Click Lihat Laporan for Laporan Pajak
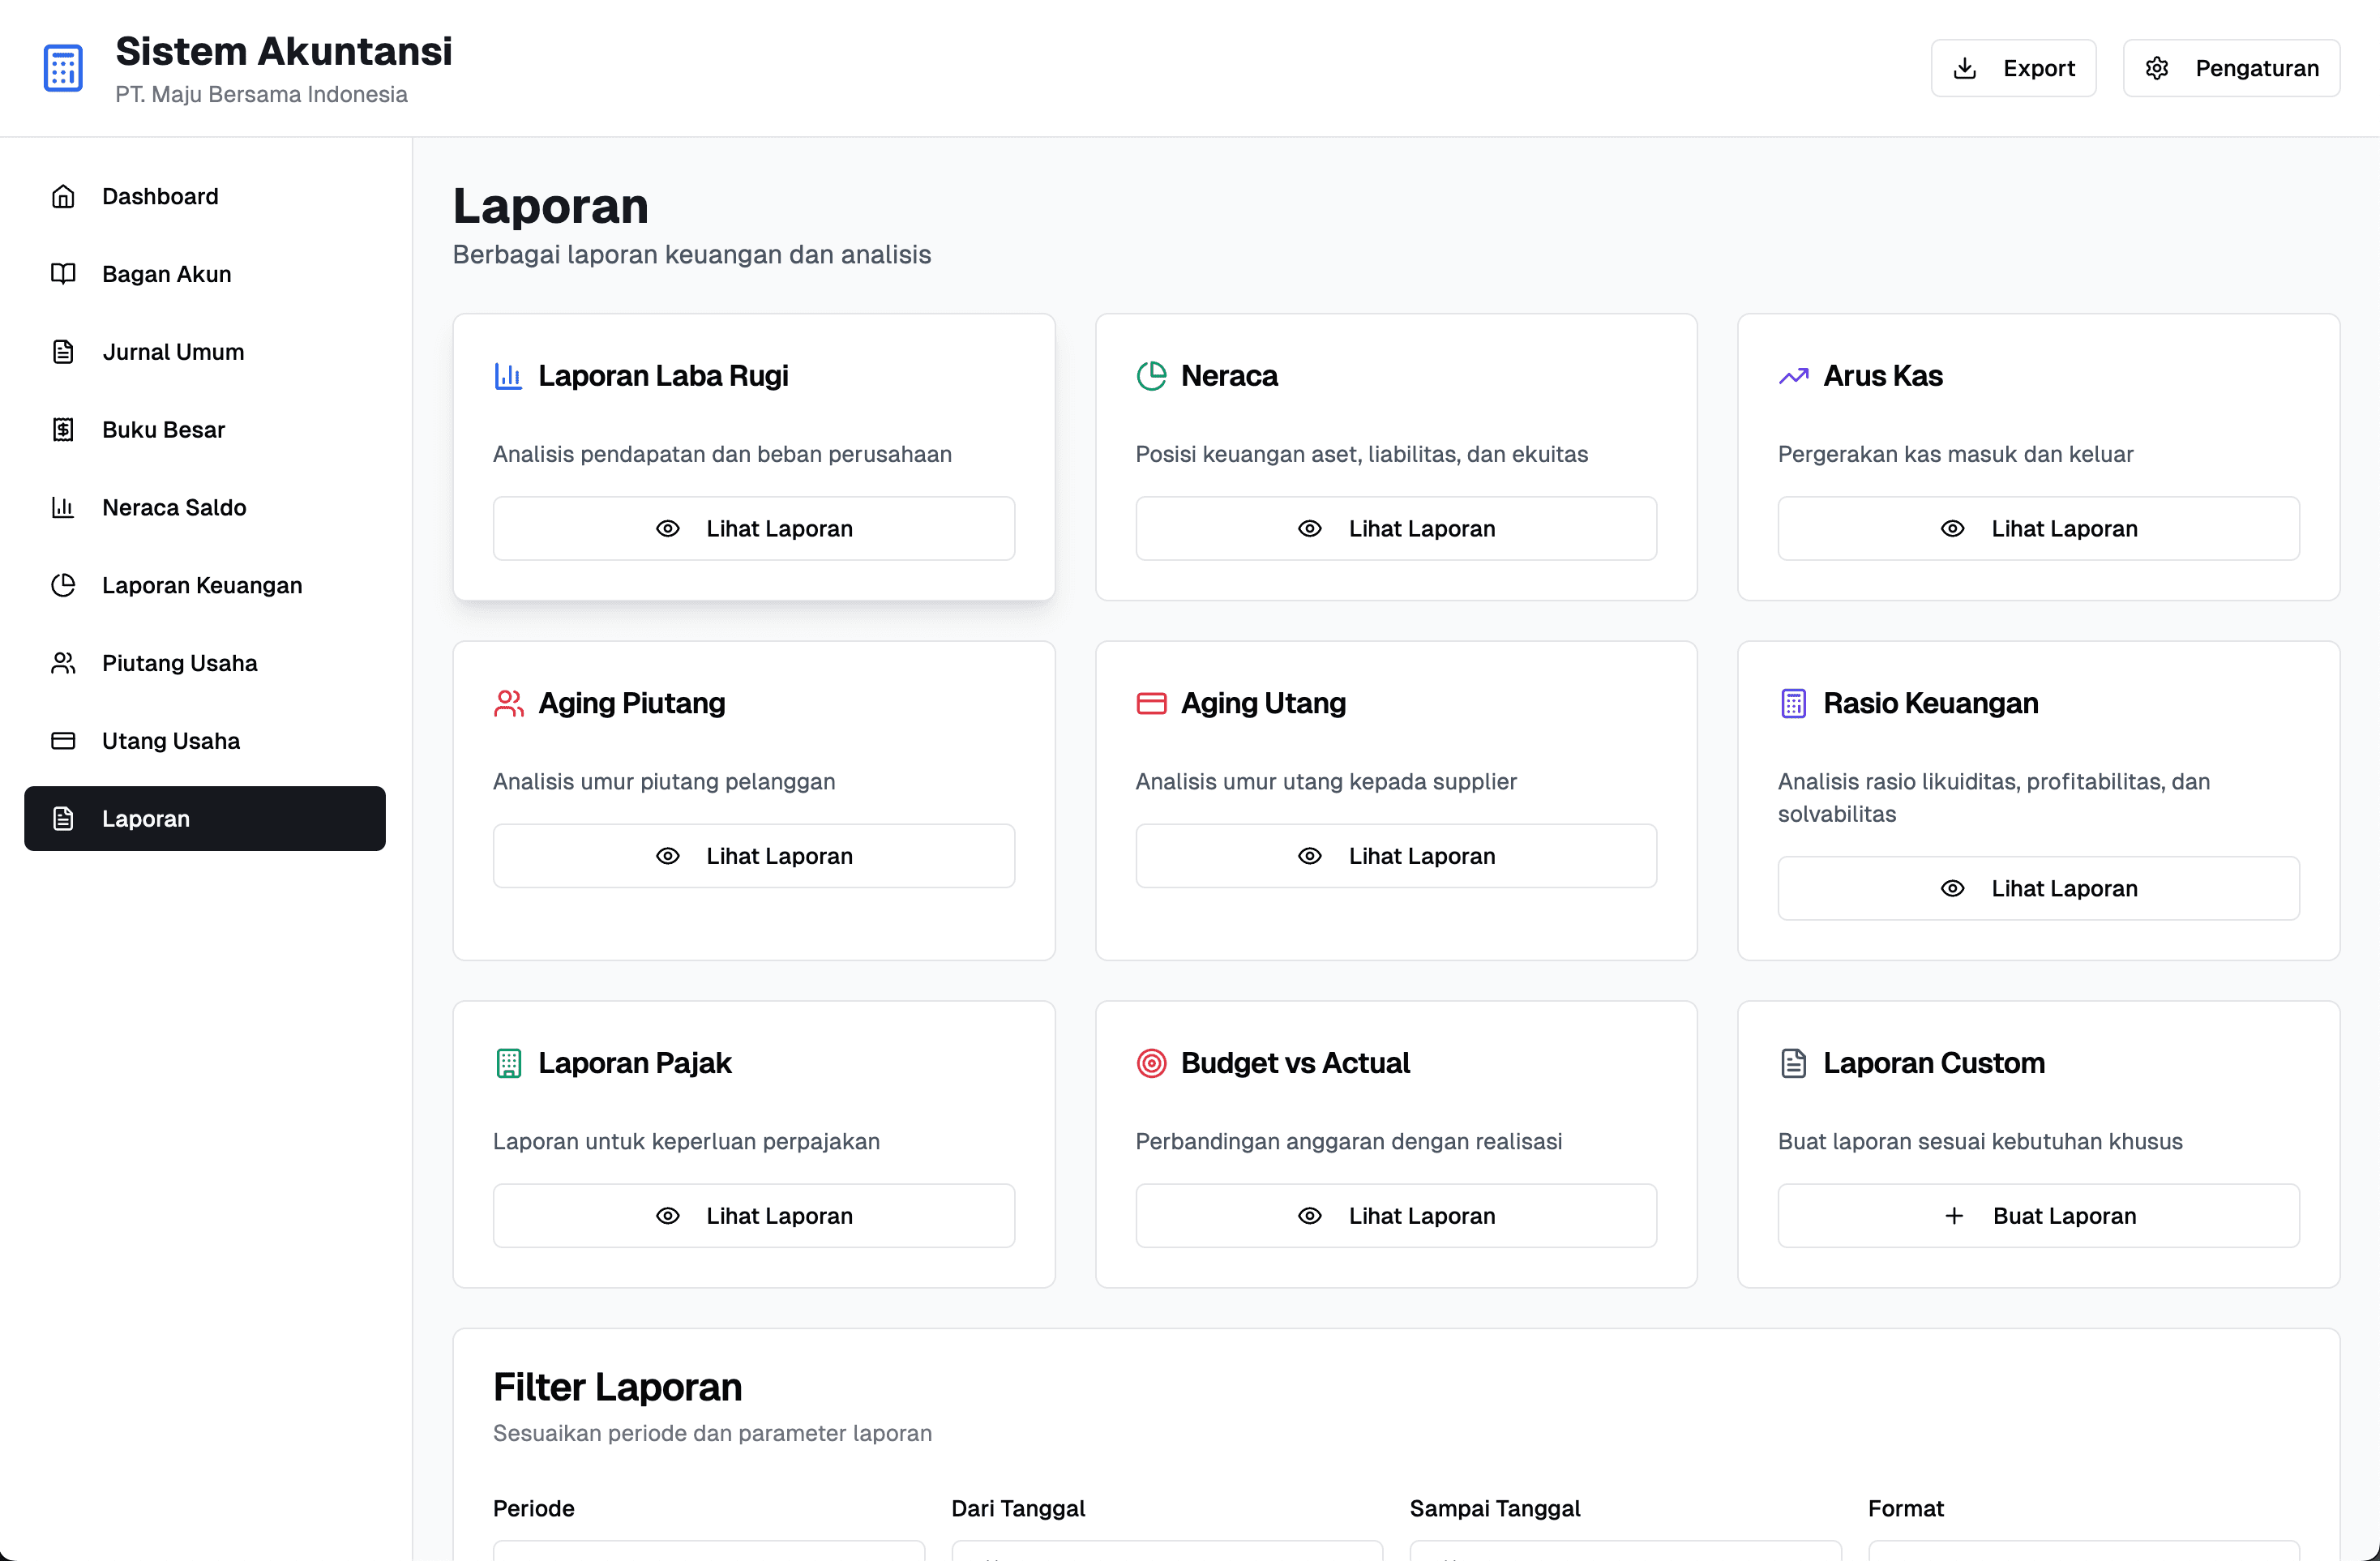The height and width of the screenshot is (1561, 2380). point(754,1216)
